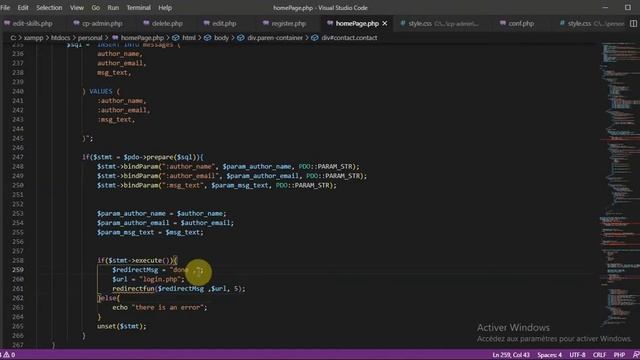Click PHP icon on conf.php tab
This screenshot has height=360, width=640.
click(503, 24)
